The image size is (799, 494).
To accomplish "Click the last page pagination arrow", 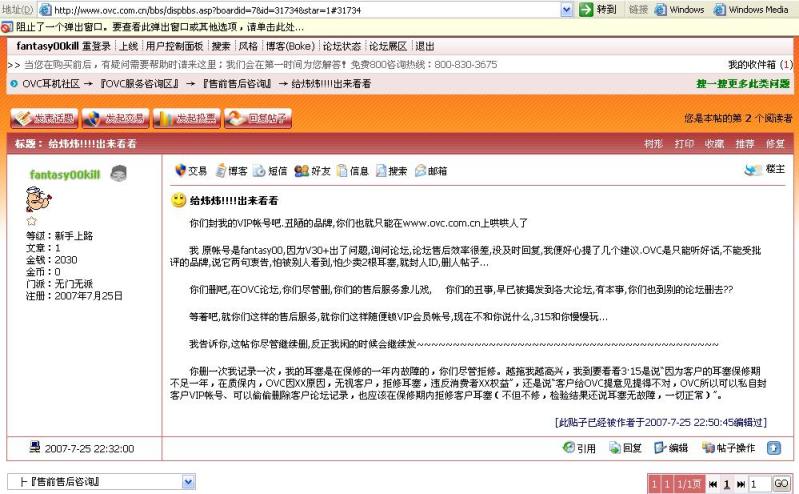I will click(x=741, y=484).
